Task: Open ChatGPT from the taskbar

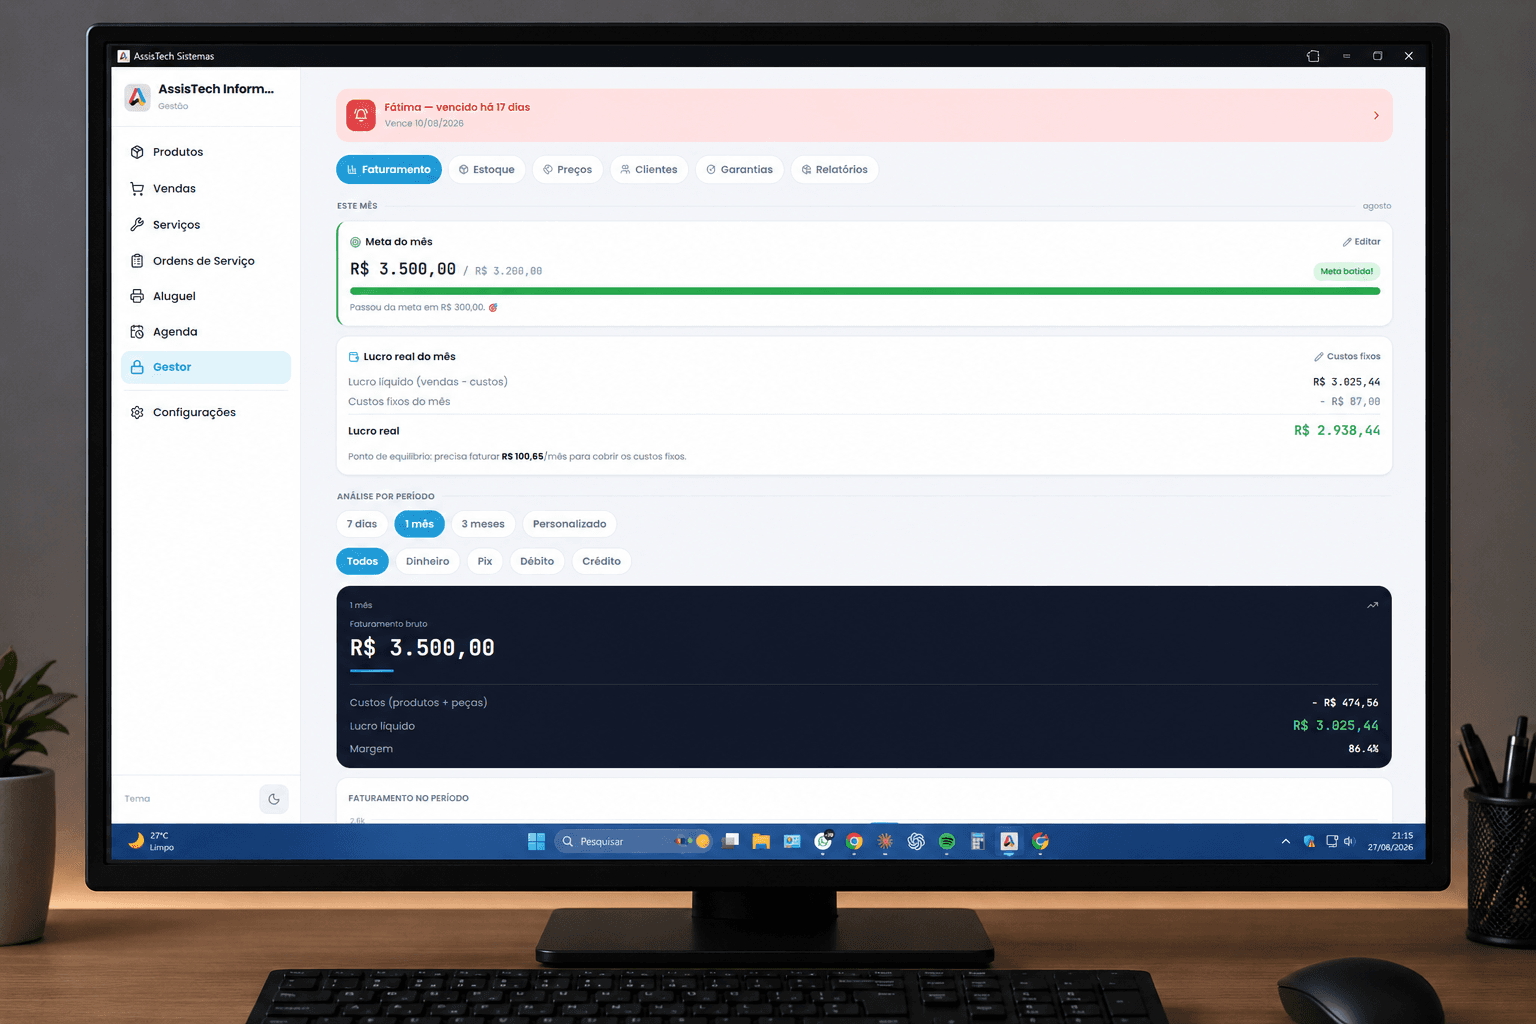Action: [x=916, y=841]
